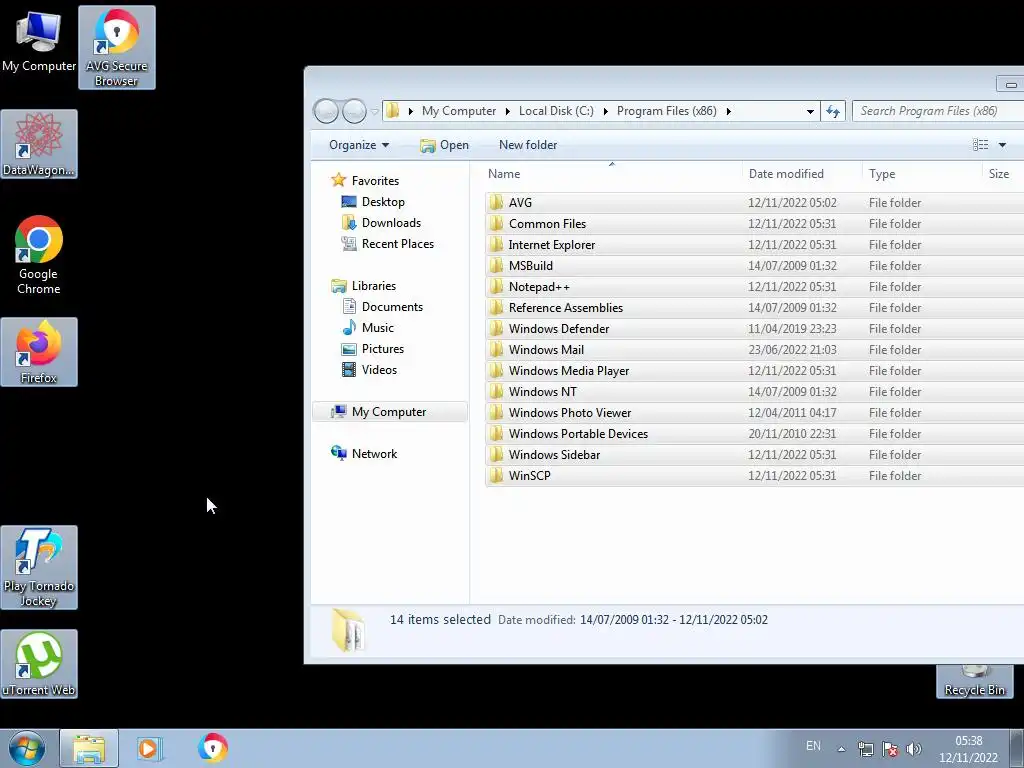Open the My Computer desktop icon
The width and height of the screenshot is (1024, 768).
pyautogui.click(x=39, y=41)
